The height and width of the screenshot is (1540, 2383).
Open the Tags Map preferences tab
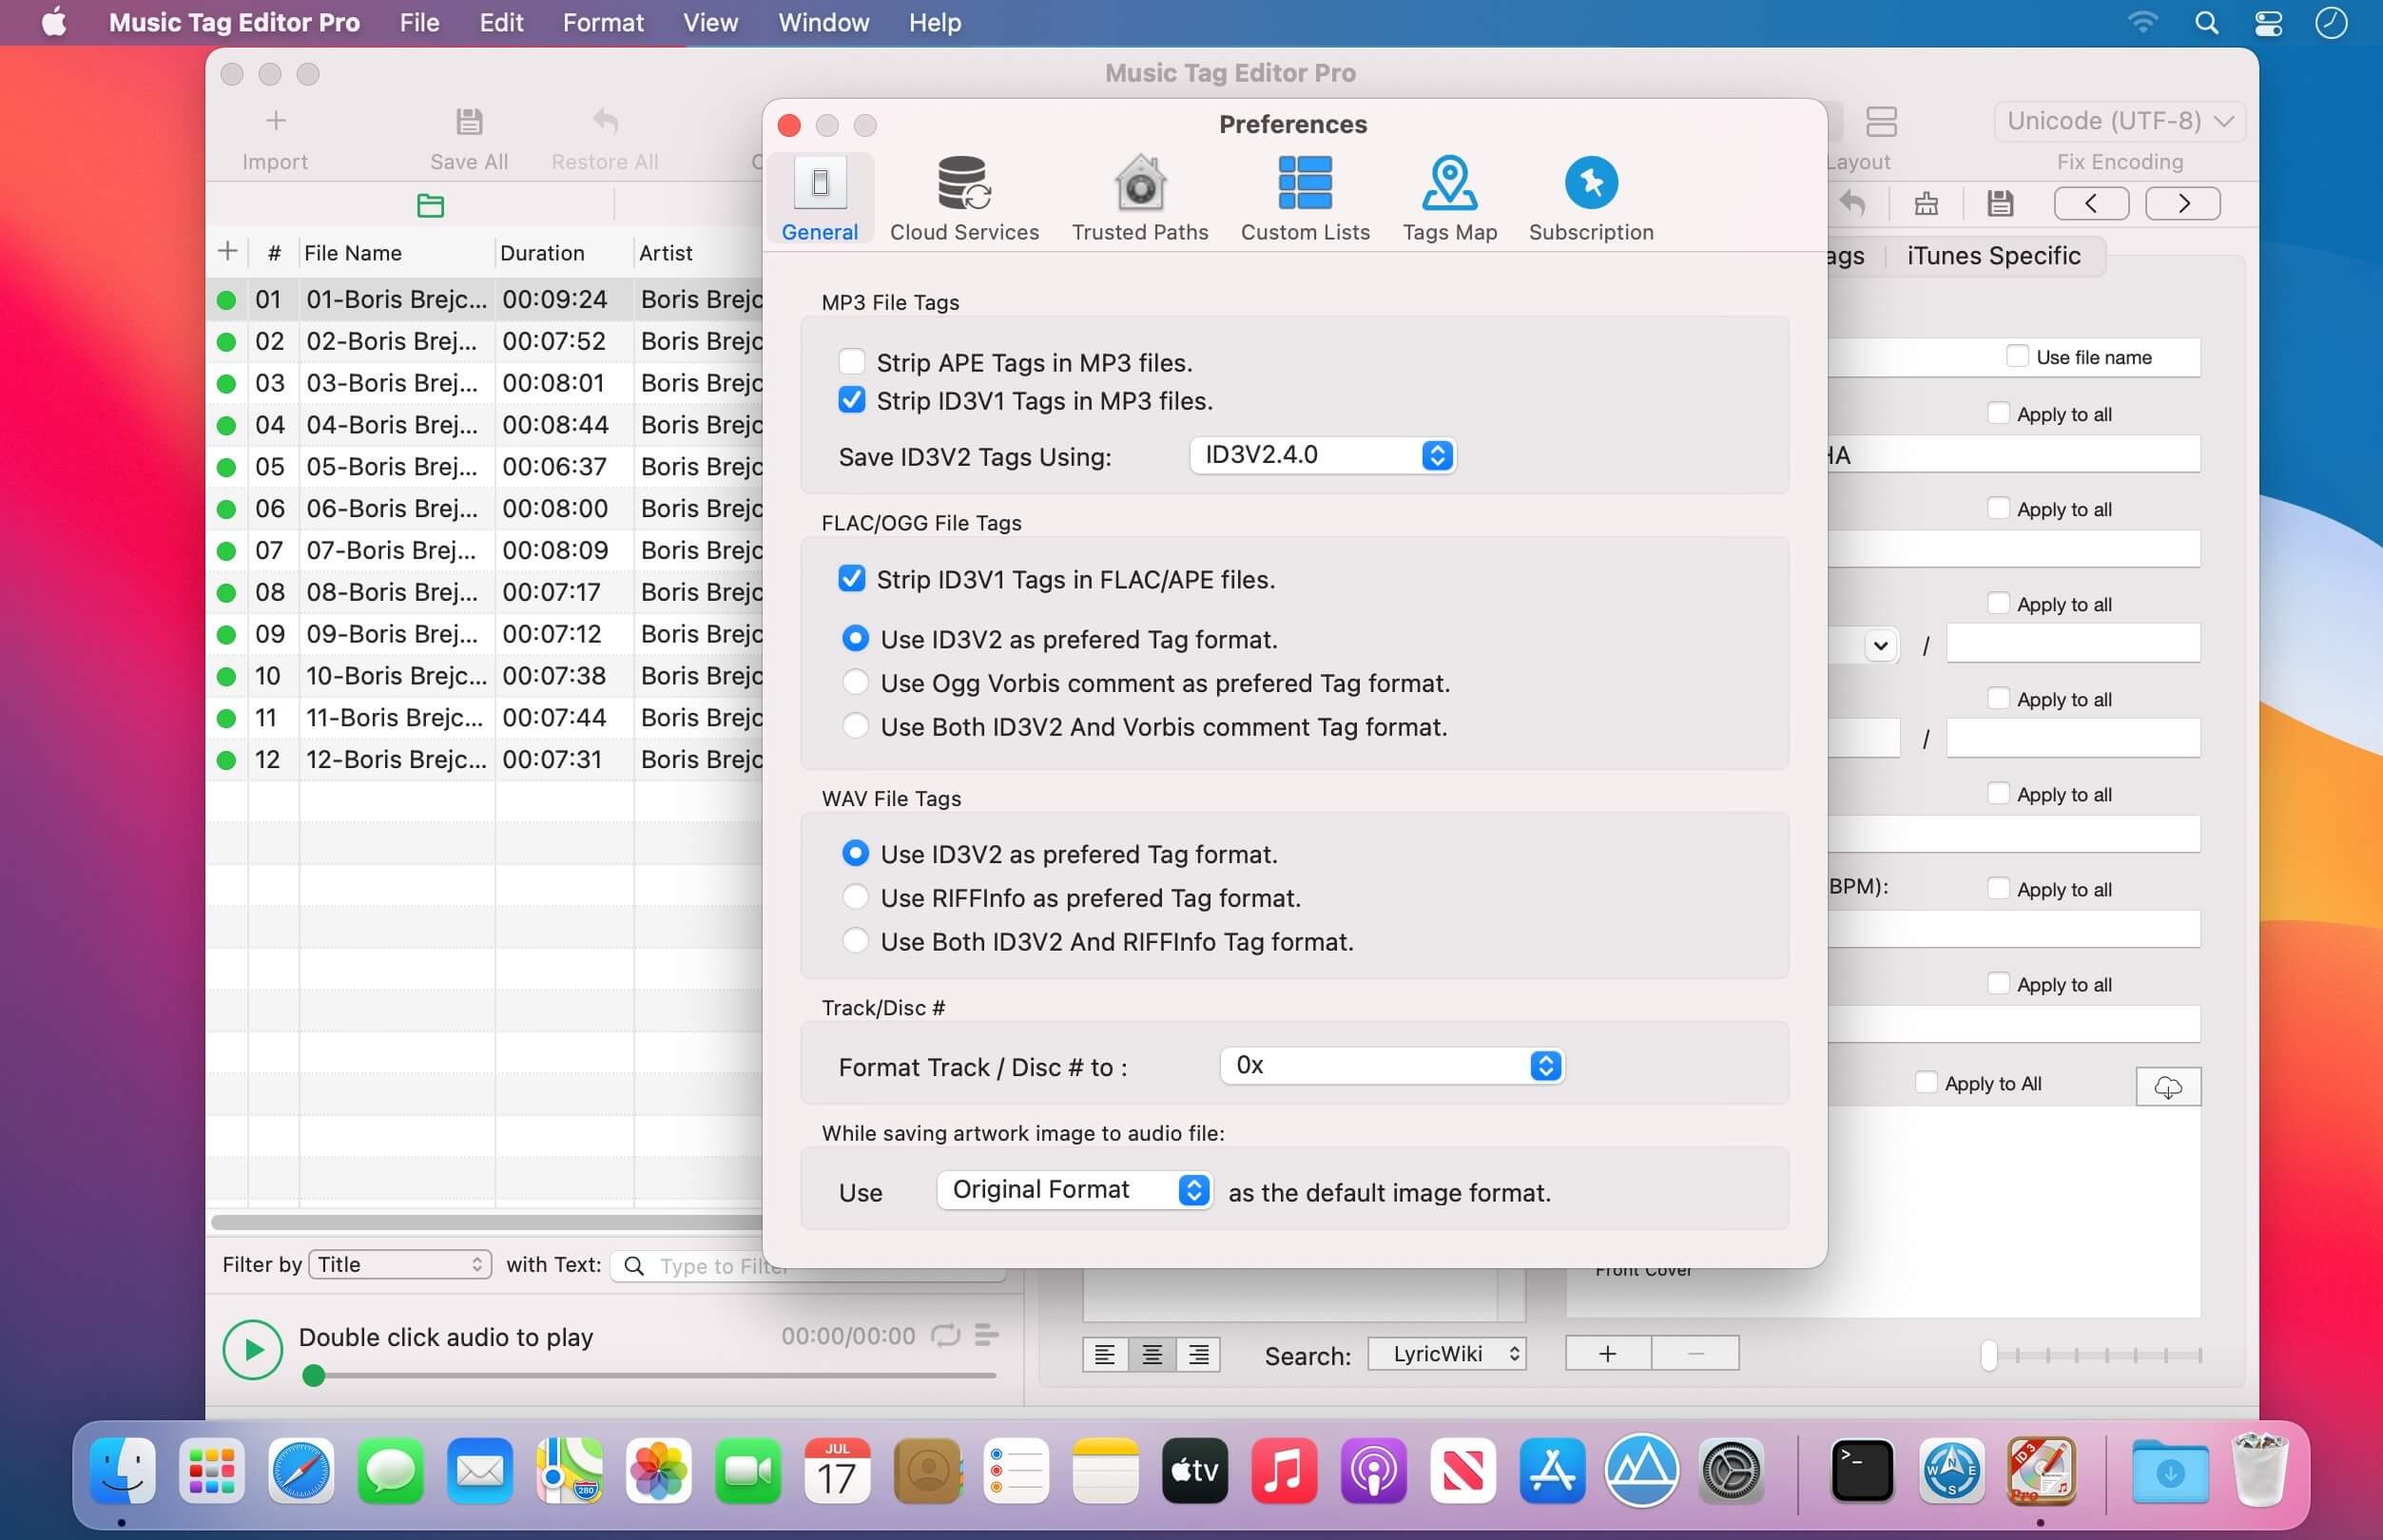pyautogui.click(x=1449, y=198)
